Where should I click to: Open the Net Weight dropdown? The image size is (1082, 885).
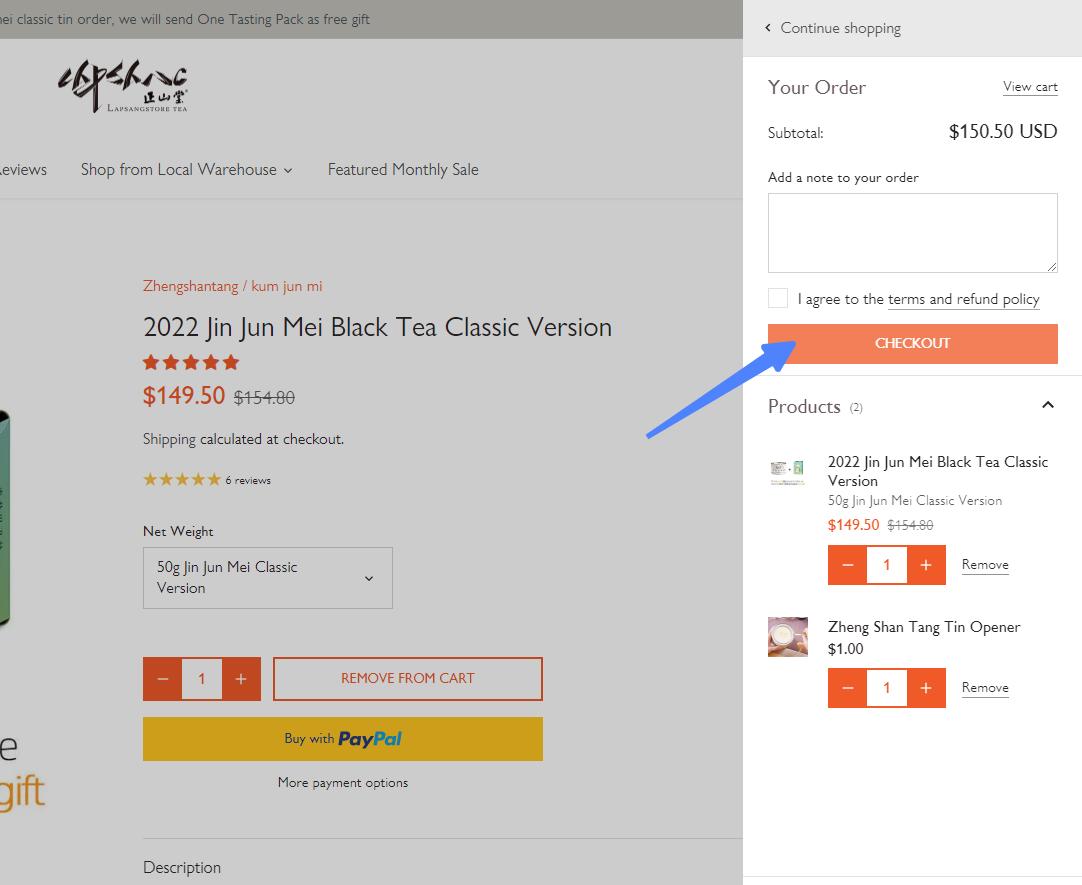(x=268, y=578)
